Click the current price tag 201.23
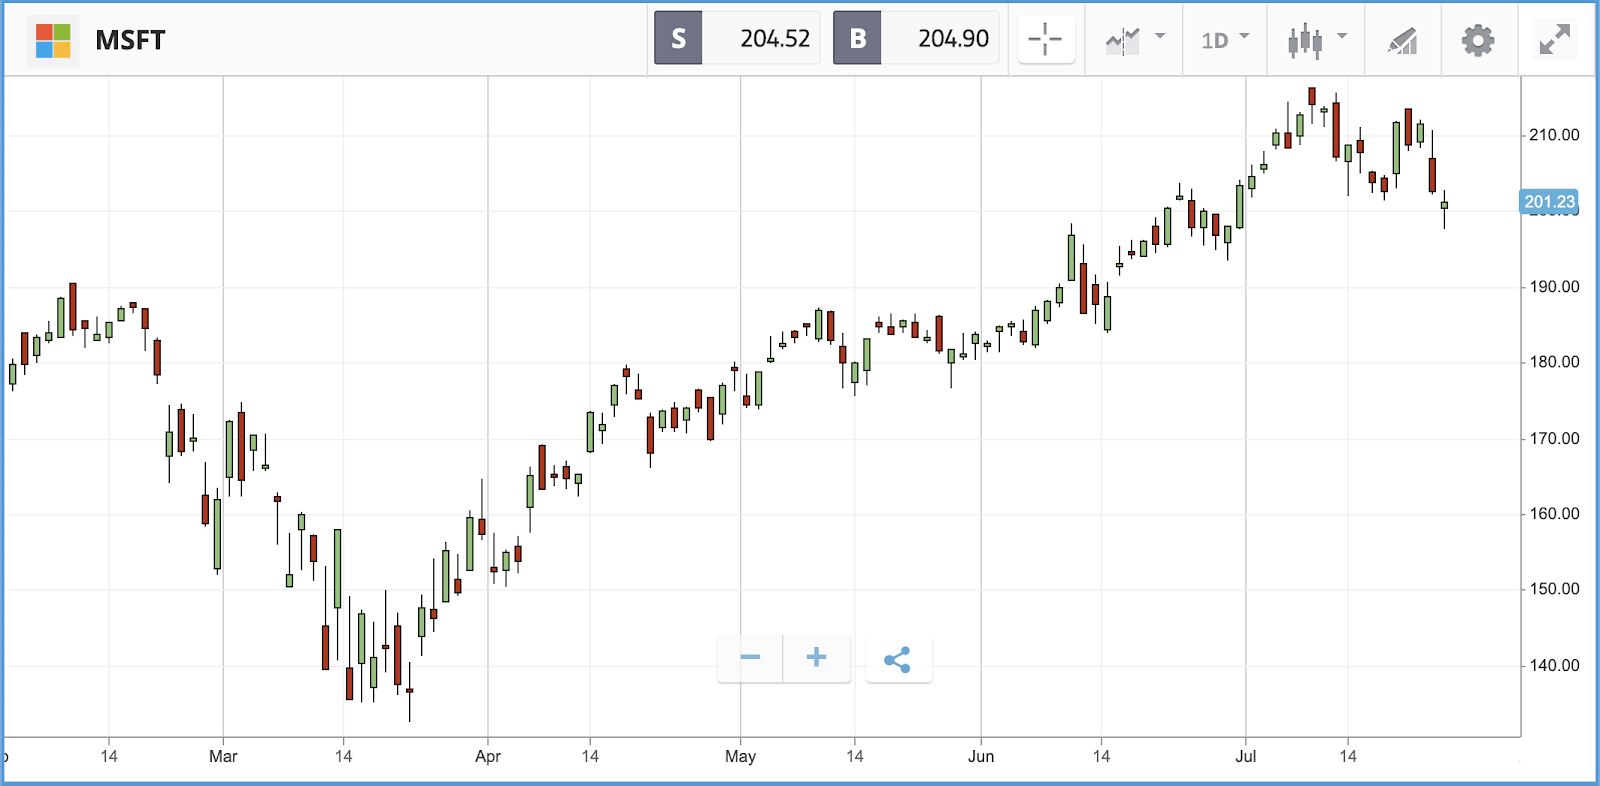1600x786 pixels. pyautogui.click(x=1549, y=201)
